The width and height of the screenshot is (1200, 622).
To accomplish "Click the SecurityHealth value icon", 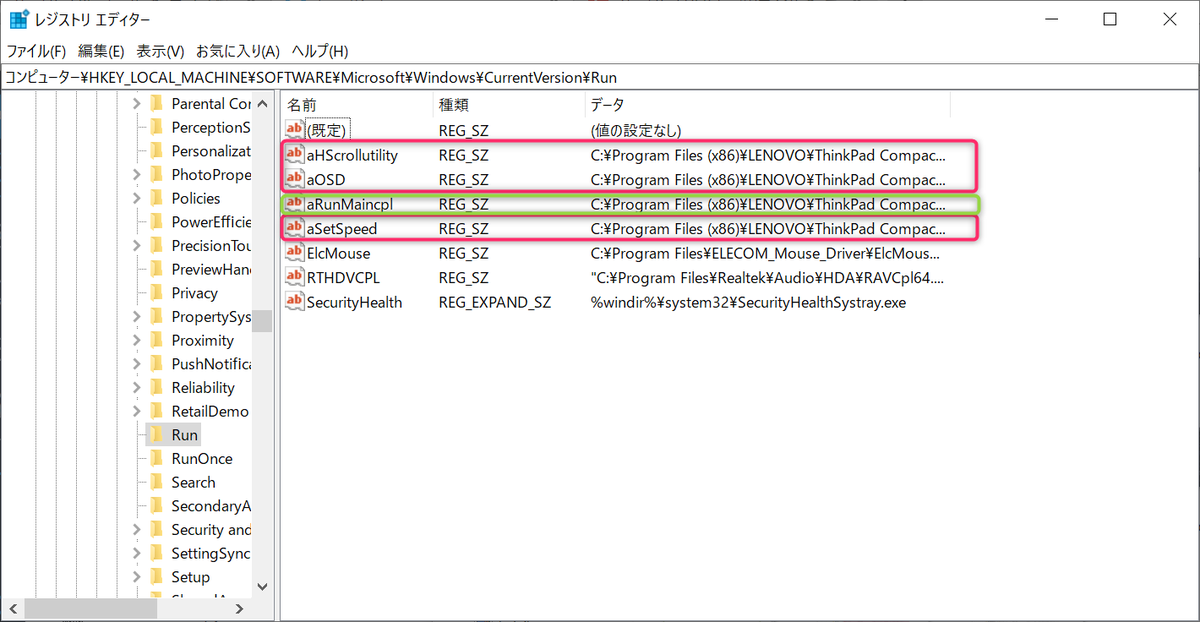I will pyautogui.click(x=295, y=301).
